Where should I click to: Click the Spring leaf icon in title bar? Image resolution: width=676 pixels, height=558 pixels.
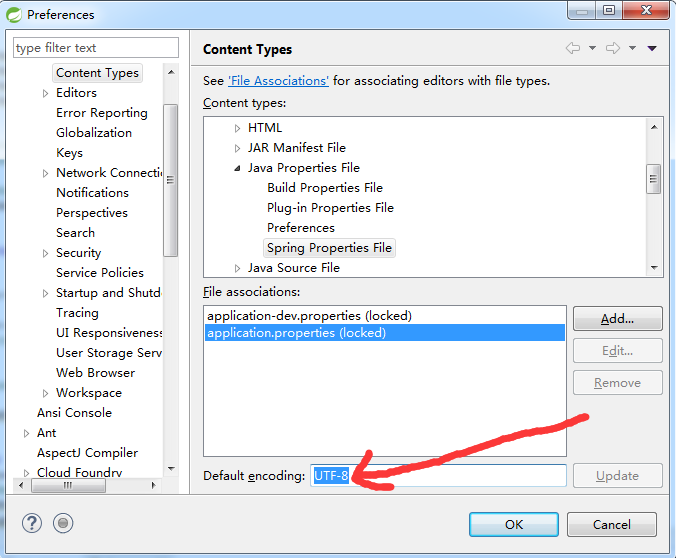pos(14,15)
